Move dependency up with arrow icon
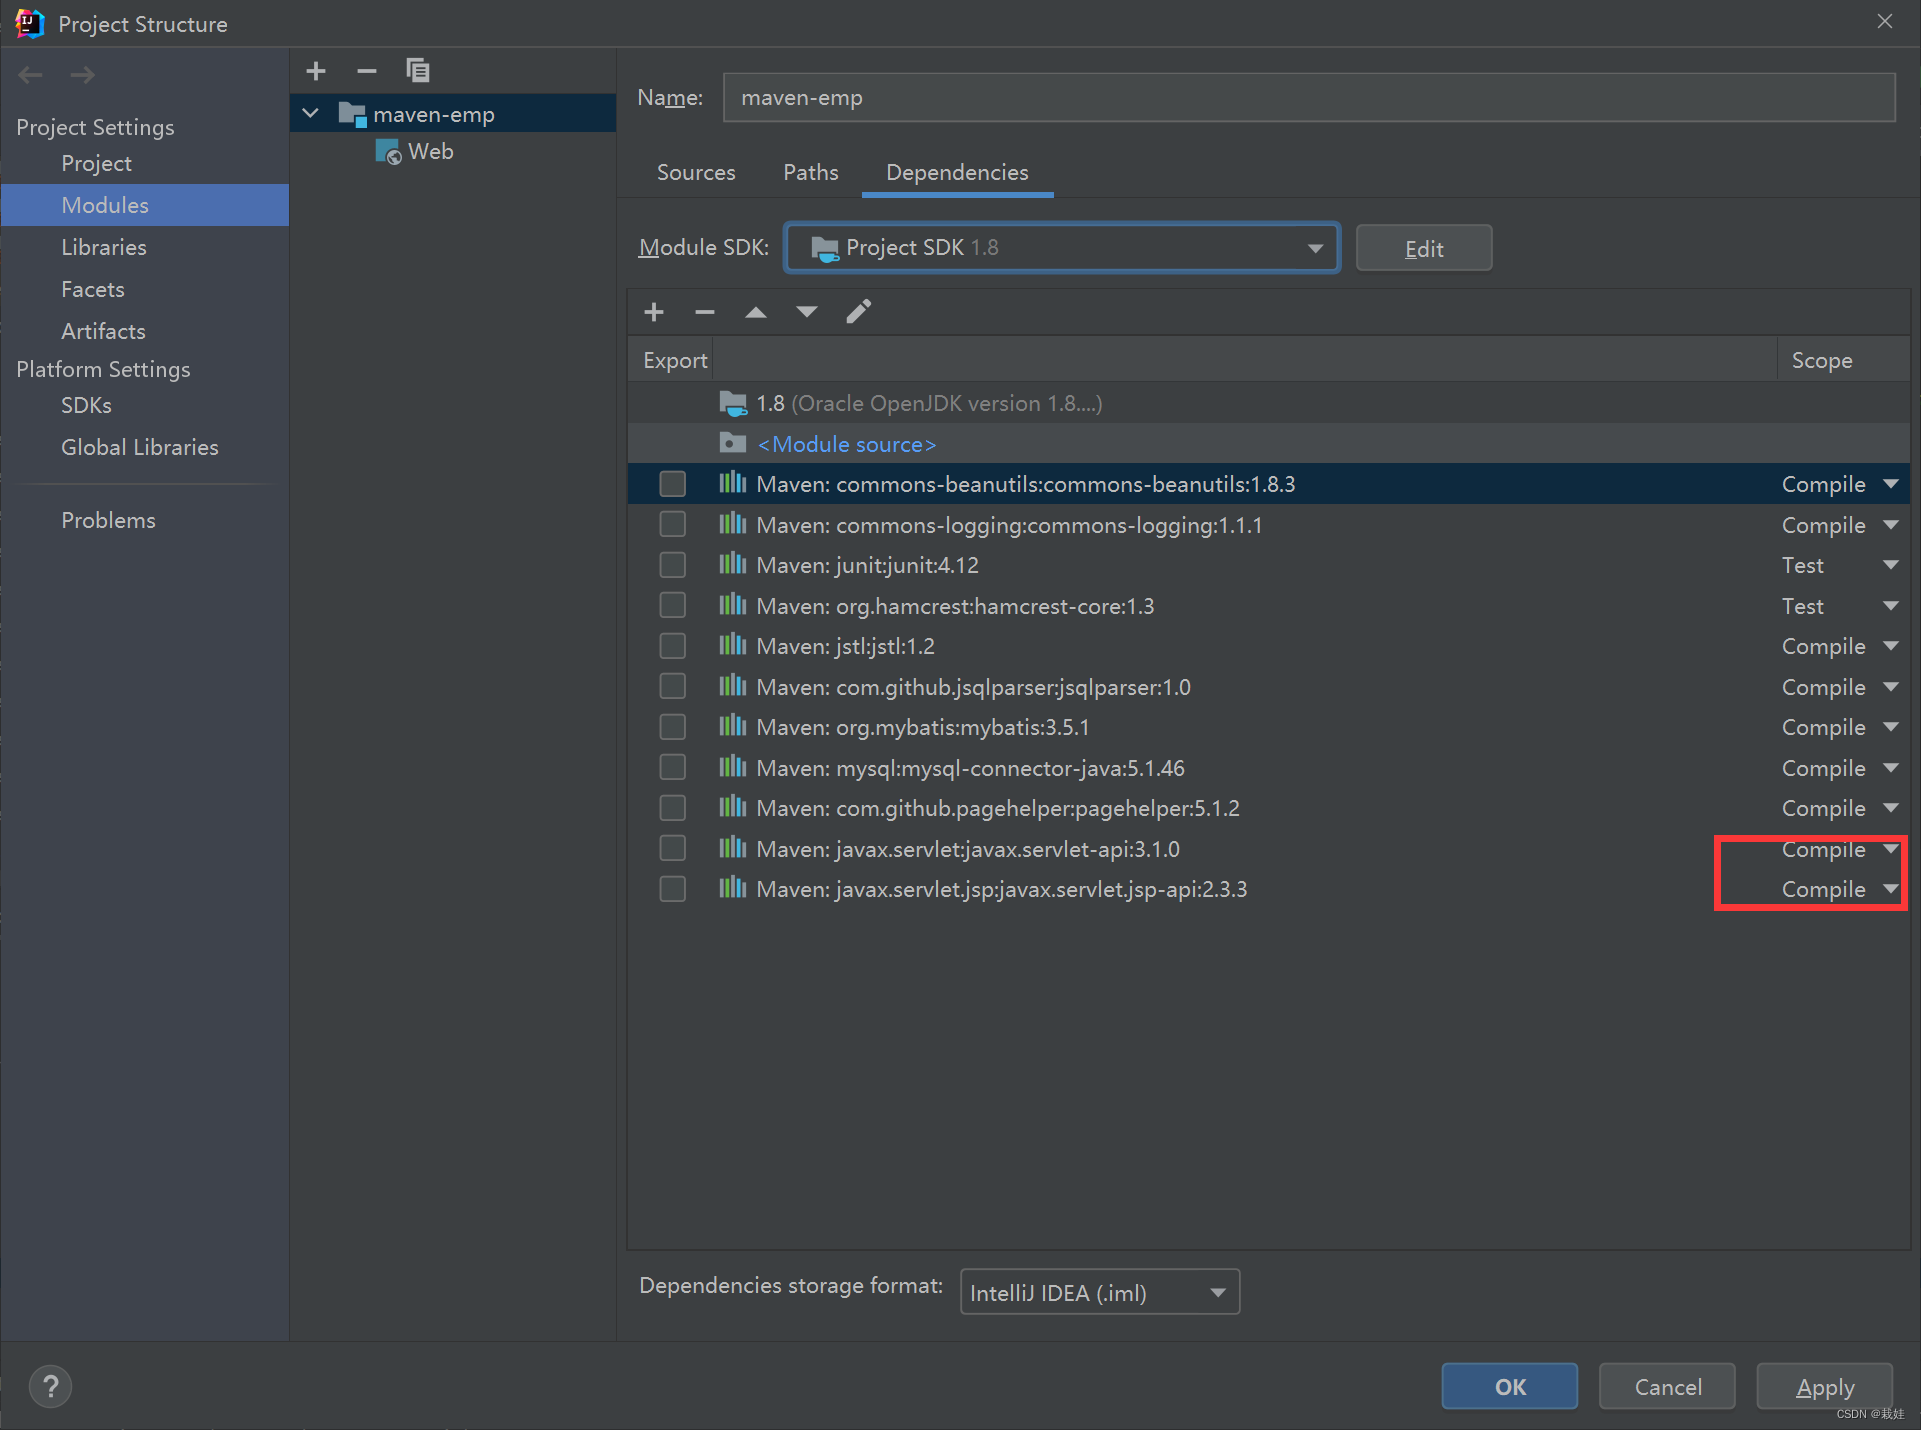Screen dimensions: 1921x1430 (x=756, y=312)
